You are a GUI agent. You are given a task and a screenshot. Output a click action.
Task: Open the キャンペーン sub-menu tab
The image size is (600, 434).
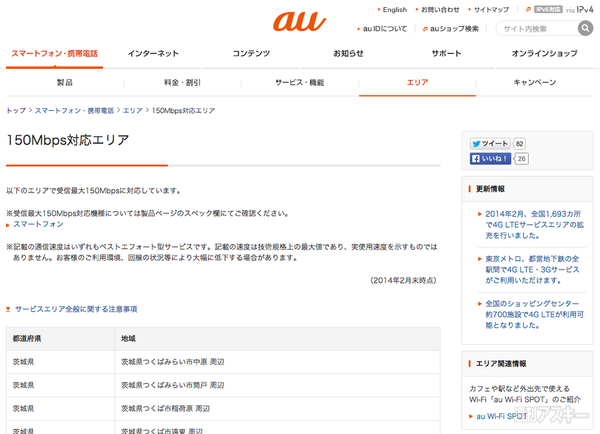click(535, 82)
